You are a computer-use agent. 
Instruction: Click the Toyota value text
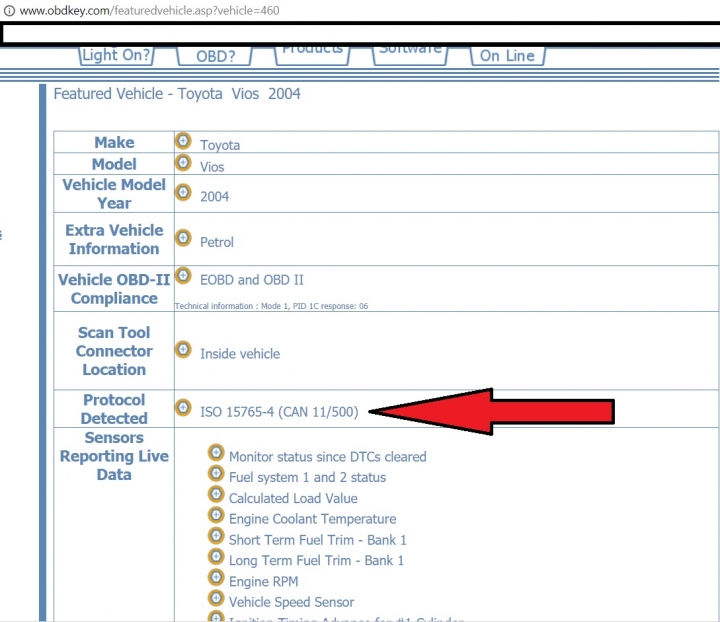[220, 145]
